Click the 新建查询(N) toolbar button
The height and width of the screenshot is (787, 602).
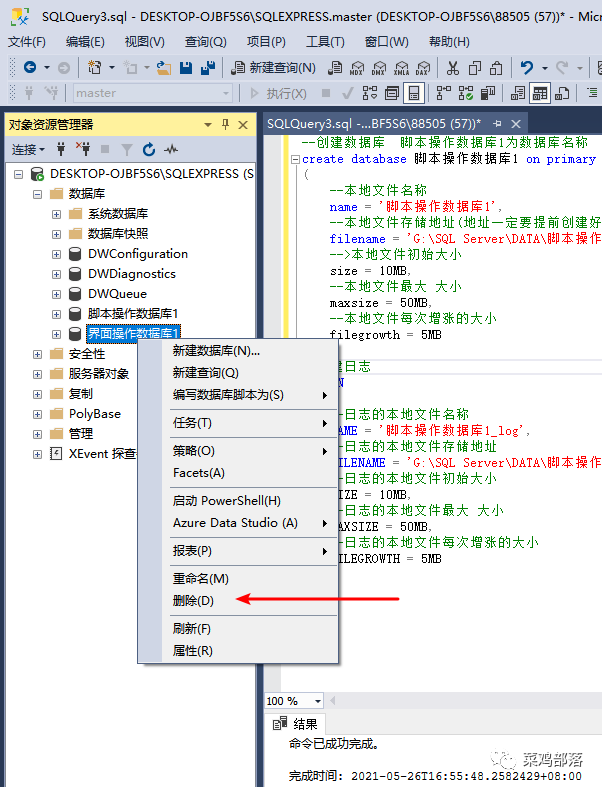click(x=274, y=68)
